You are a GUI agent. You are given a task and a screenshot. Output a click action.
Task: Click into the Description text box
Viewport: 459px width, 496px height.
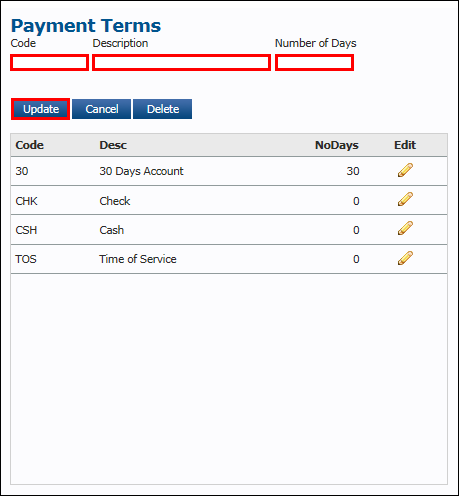pyautogui.click(x=181, y=63)
